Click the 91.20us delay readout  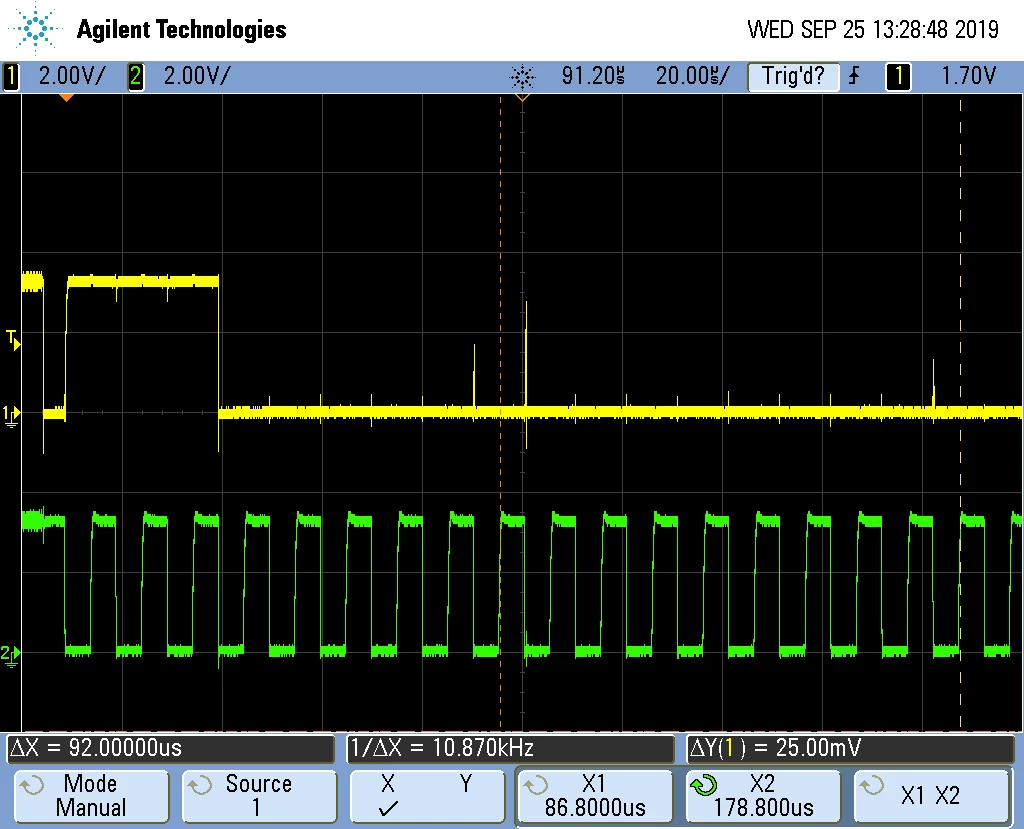(593, 76)
